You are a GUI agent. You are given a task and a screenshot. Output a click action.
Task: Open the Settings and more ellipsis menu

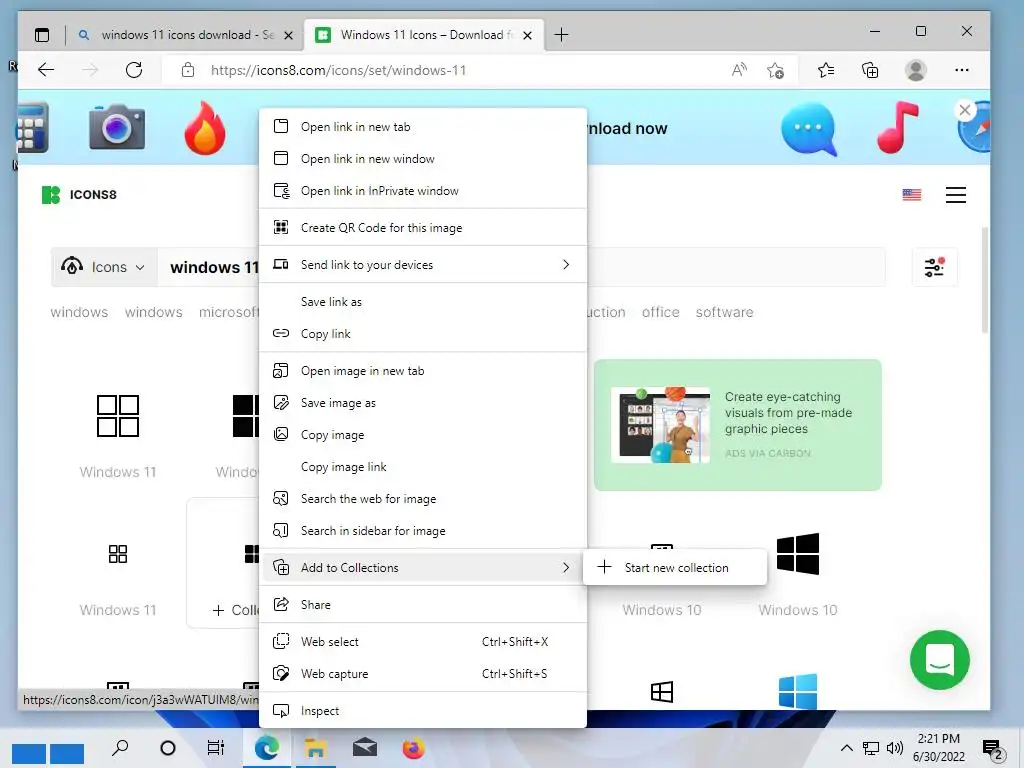(x=961, y=70)
